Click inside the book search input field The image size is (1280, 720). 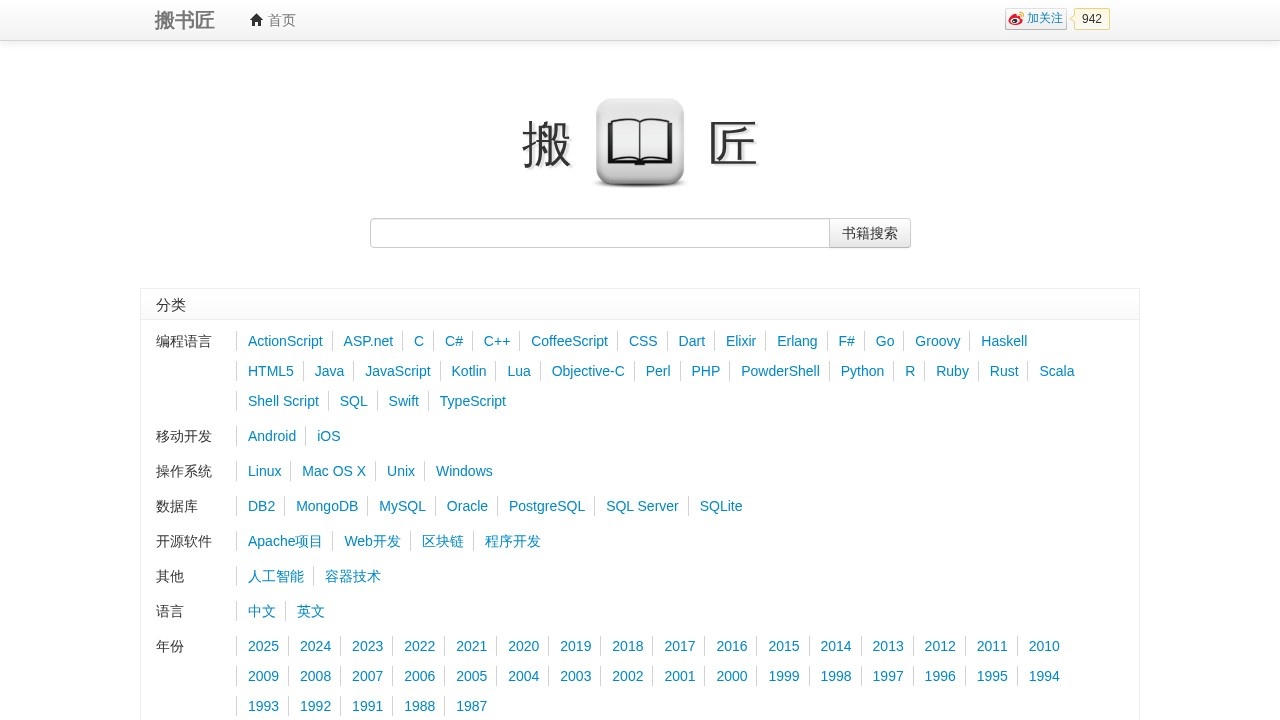click(x=599, y=233)
